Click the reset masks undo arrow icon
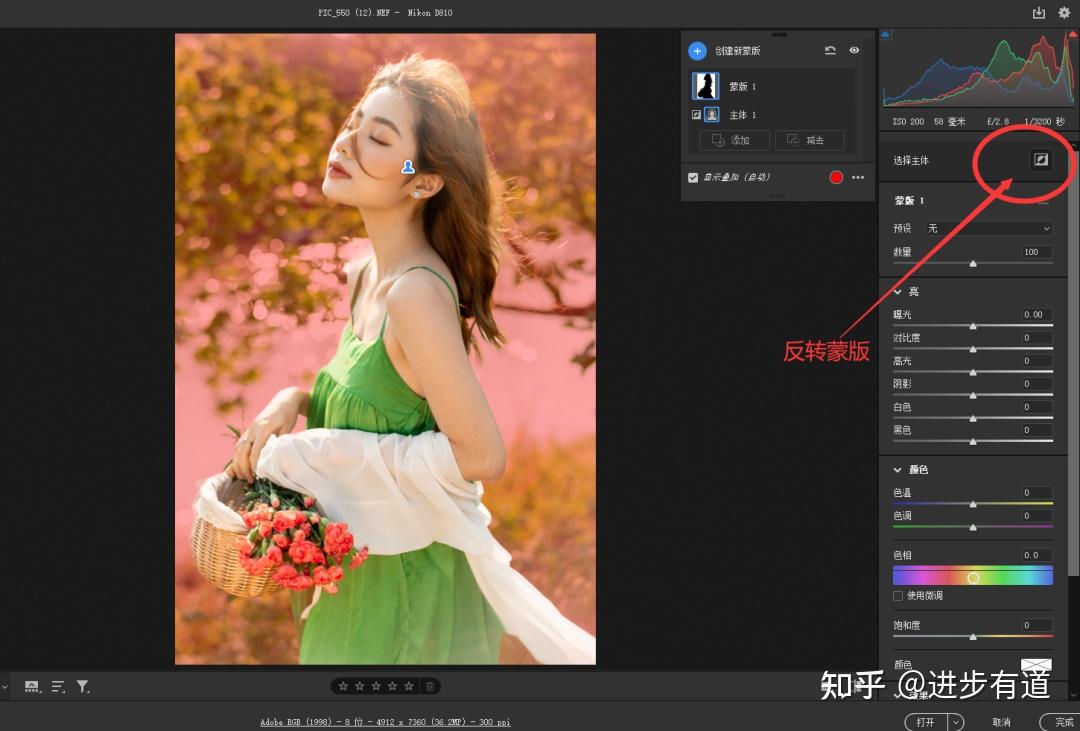Image resolution: width=1080 pixels, height=731 pixels. tap(830, 50)
